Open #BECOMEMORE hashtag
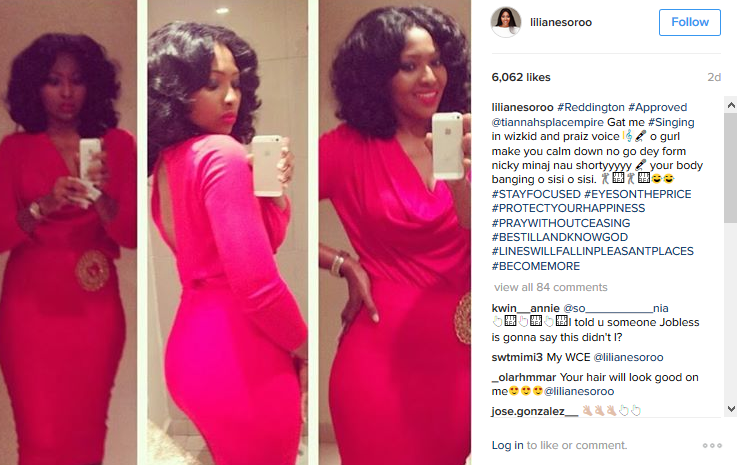The width and height of the screenshot is (737, 465). coord(536,266)
